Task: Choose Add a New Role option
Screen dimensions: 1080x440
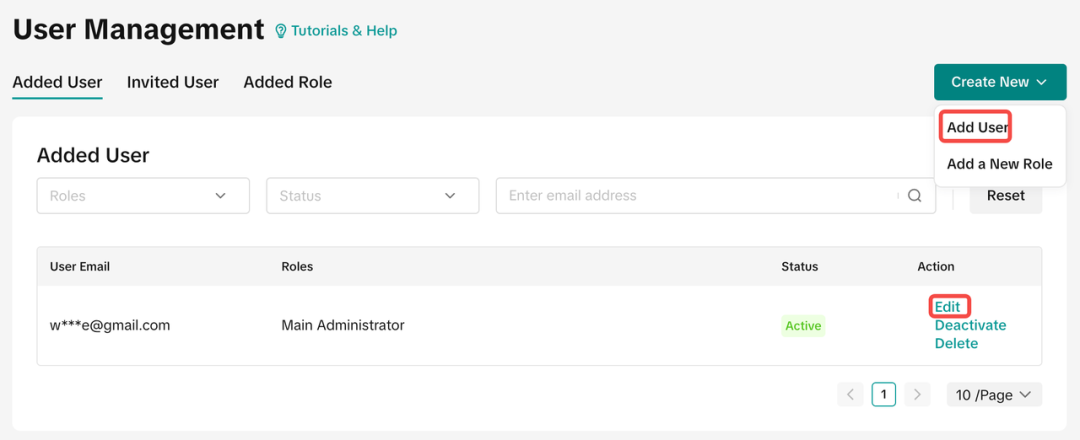Action: point(999,164)
